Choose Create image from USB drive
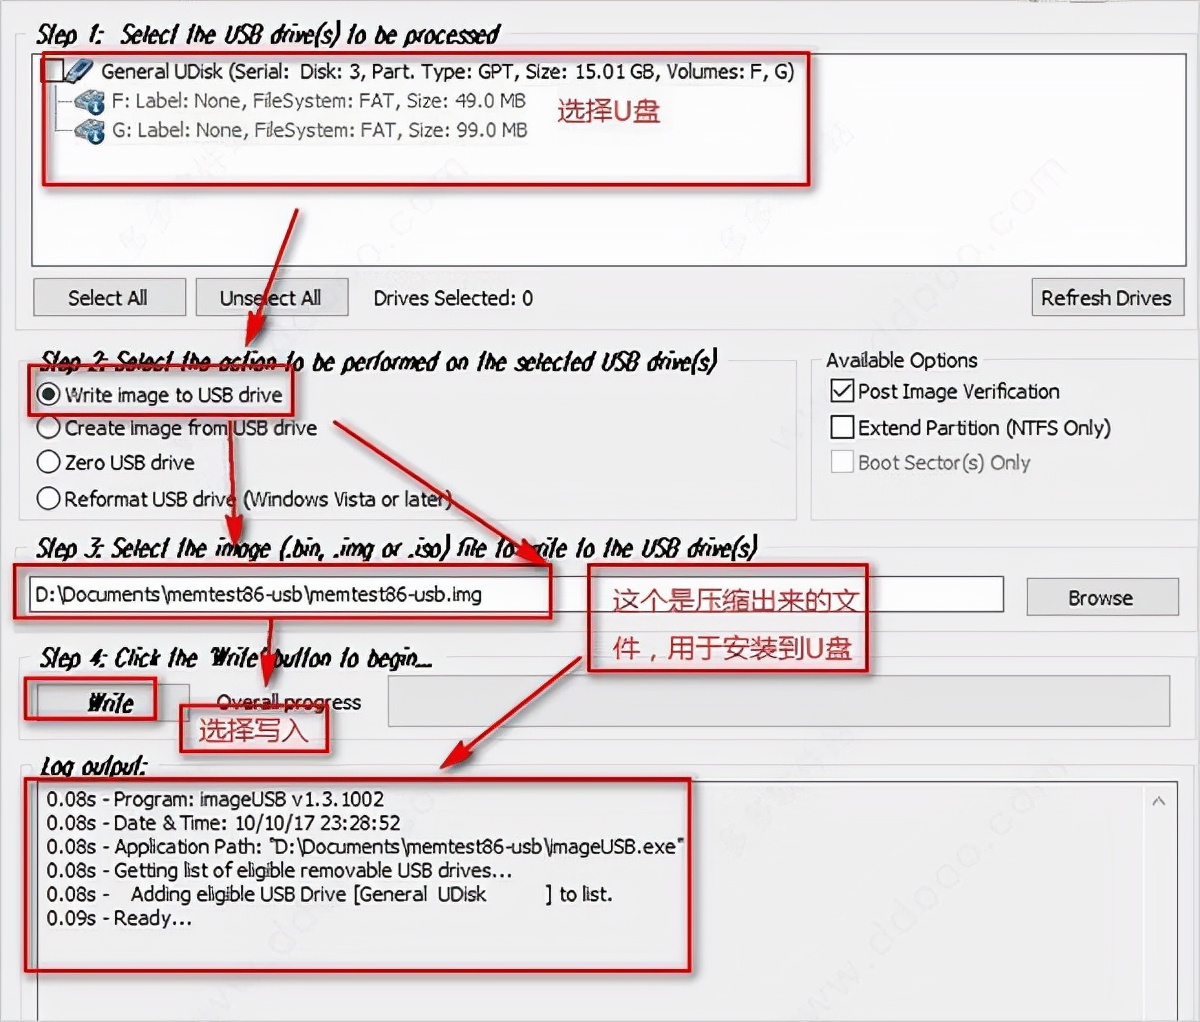 pyautogui.click(x=48, y=428)
